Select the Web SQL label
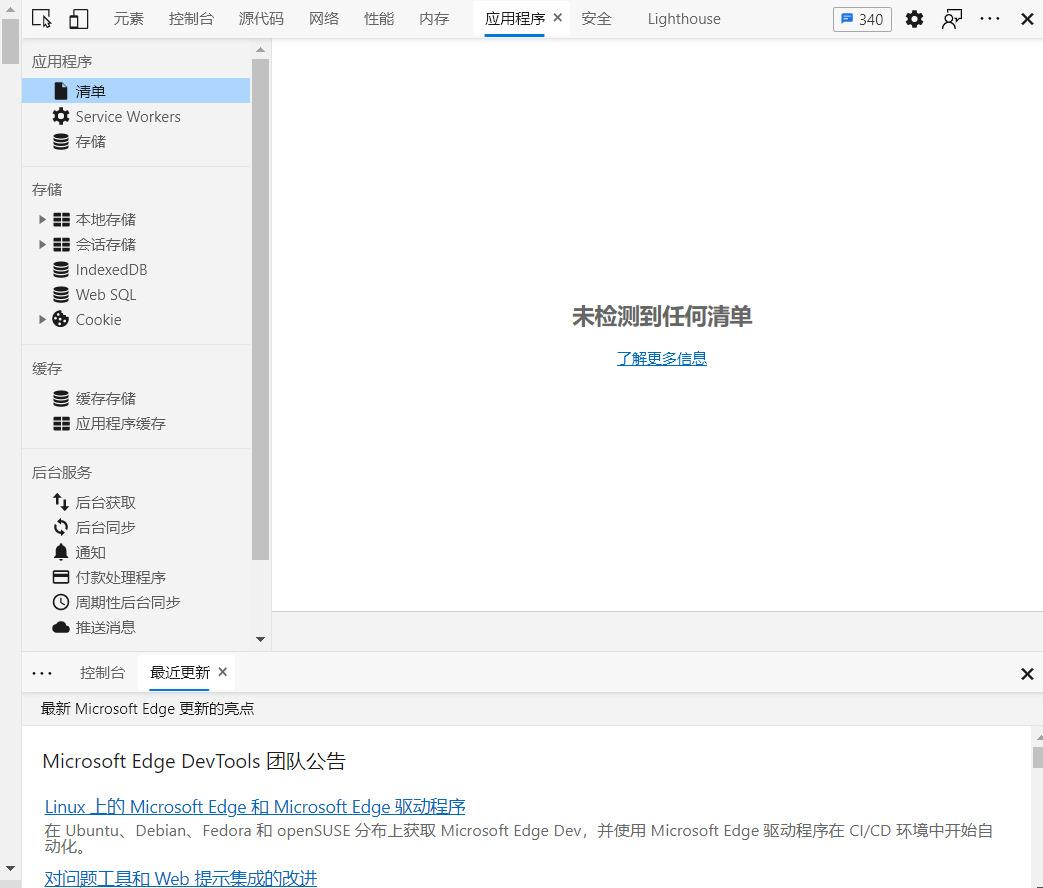This screenshot has height=888, width=1043. [106, 295]
